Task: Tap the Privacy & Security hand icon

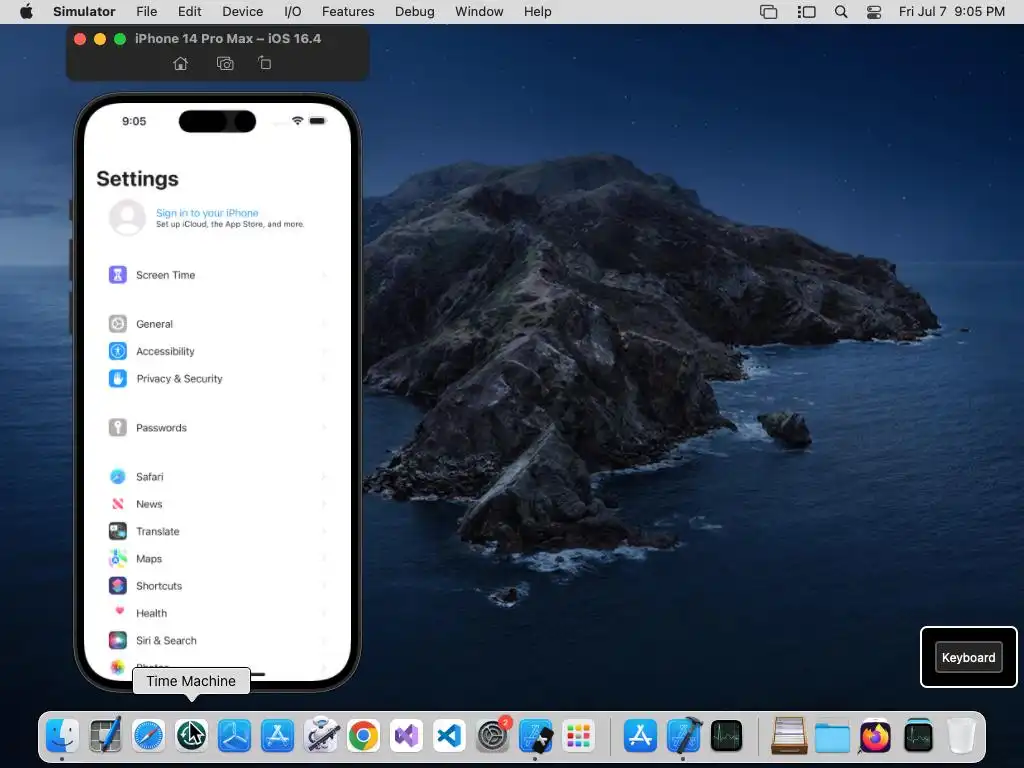Action: pyautogui.click(x=118, y=378)
